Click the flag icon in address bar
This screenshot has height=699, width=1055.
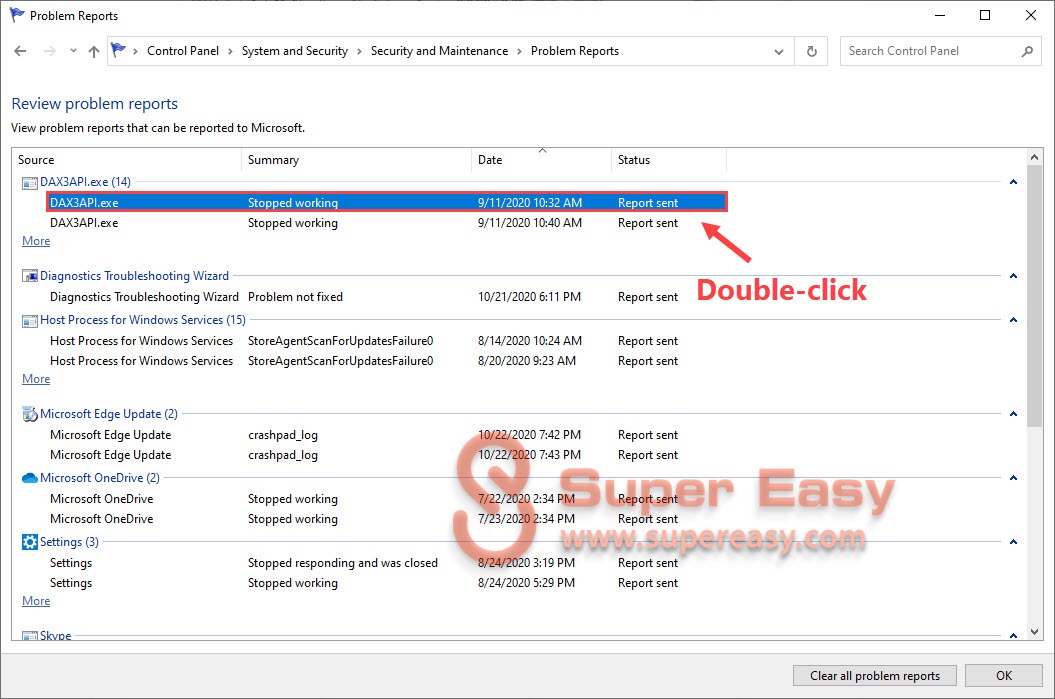coord(118,50)
